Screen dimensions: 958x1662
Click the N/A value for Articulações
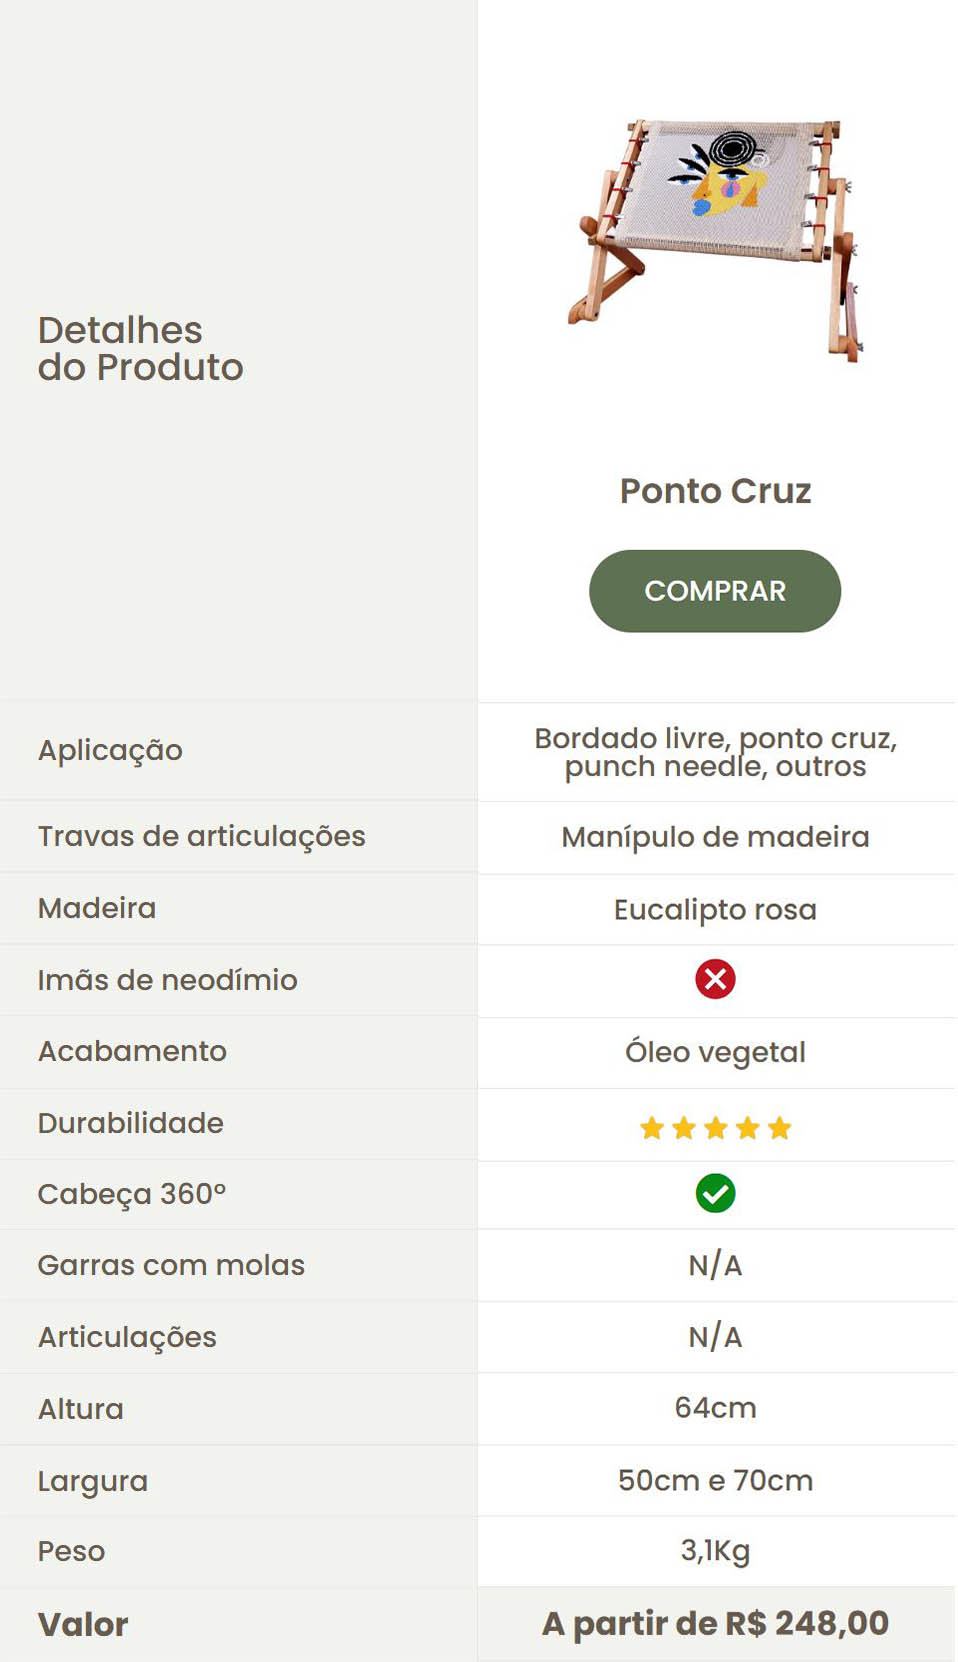[715, 1337]
